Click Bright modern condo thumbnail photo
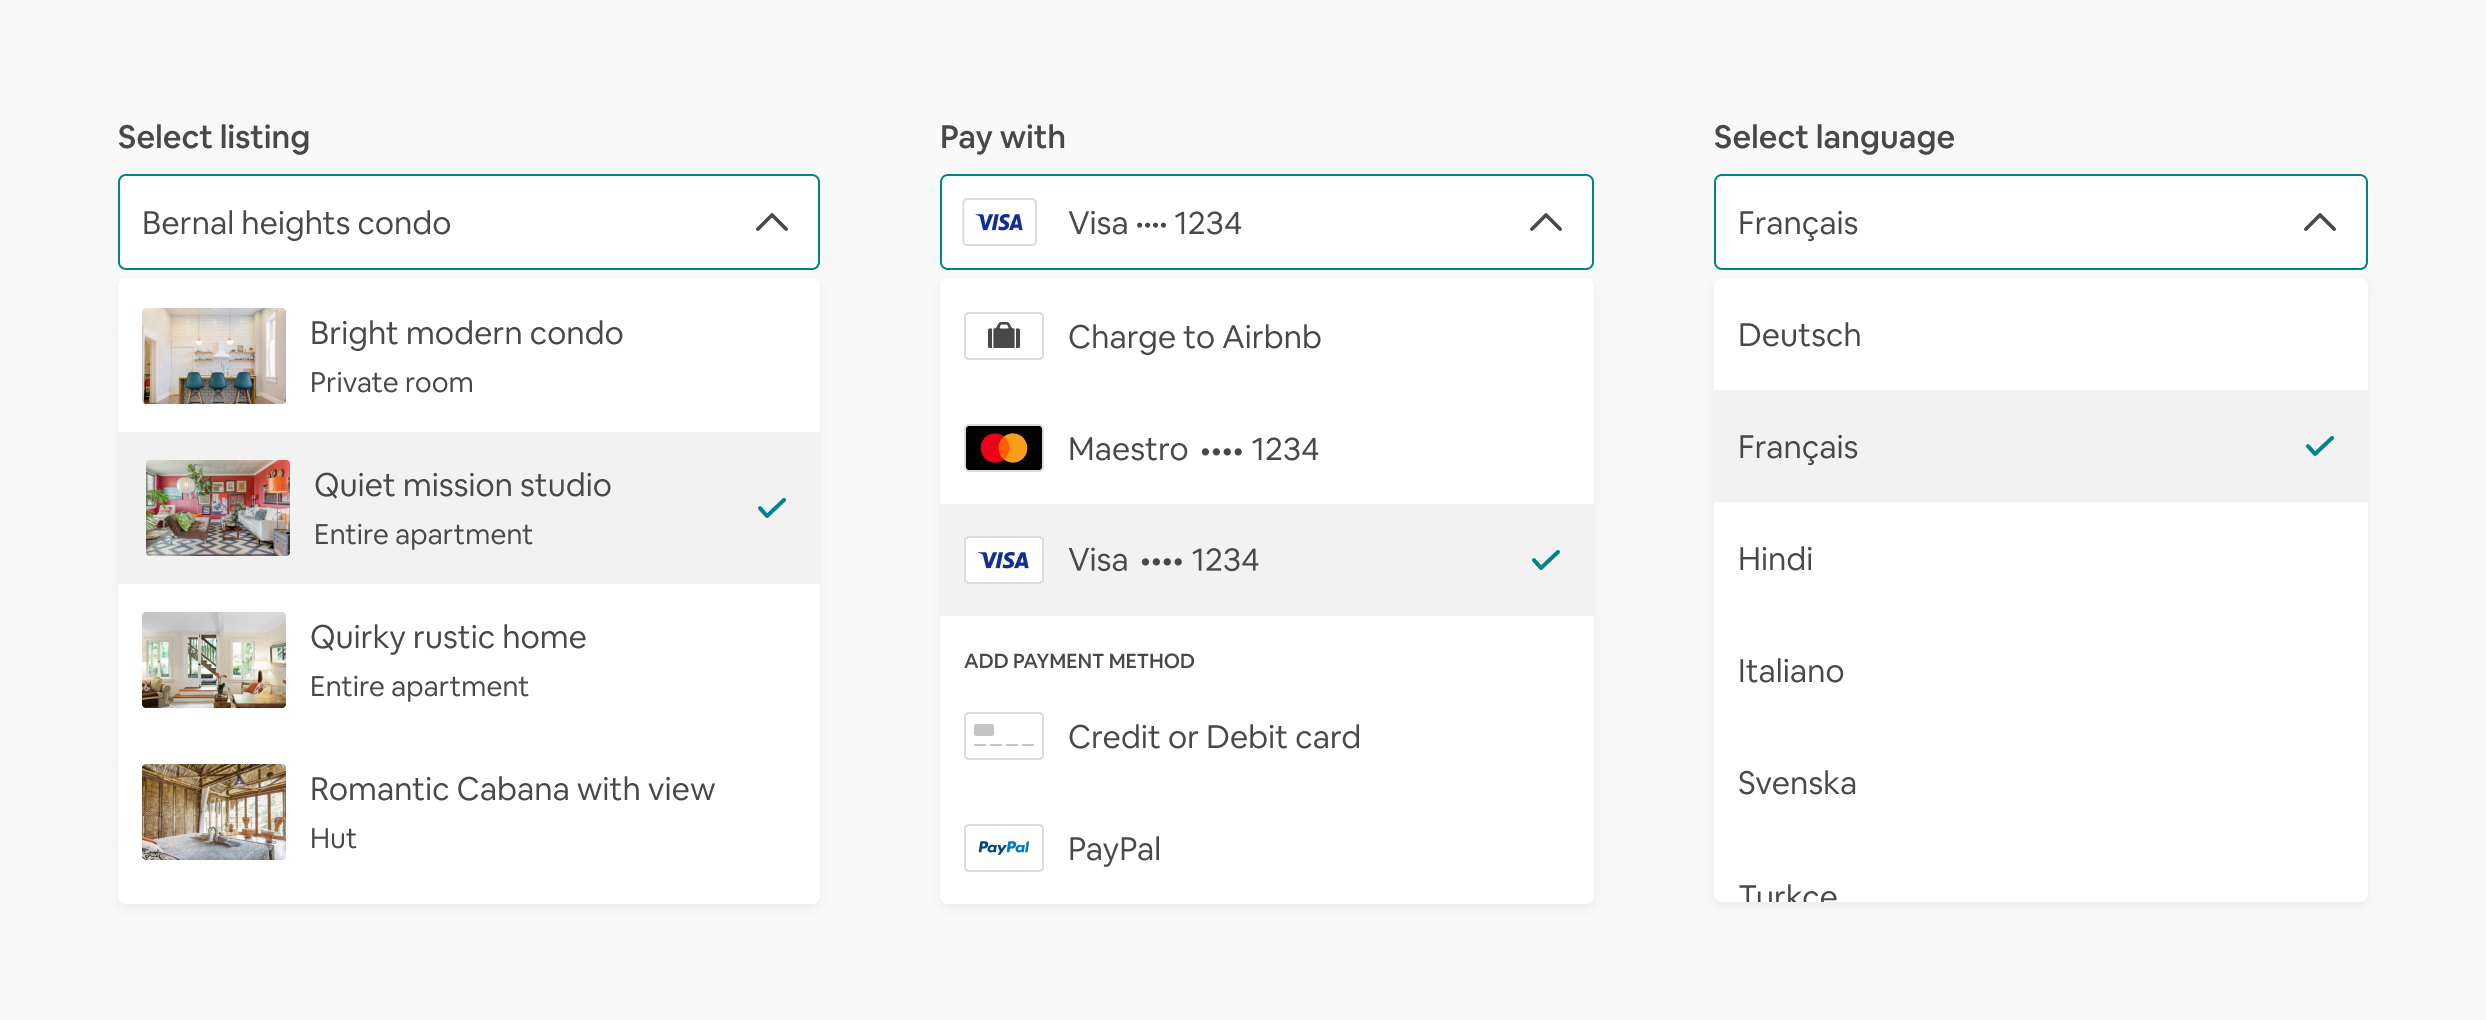 pyautogui.click(x=214, y=356)
